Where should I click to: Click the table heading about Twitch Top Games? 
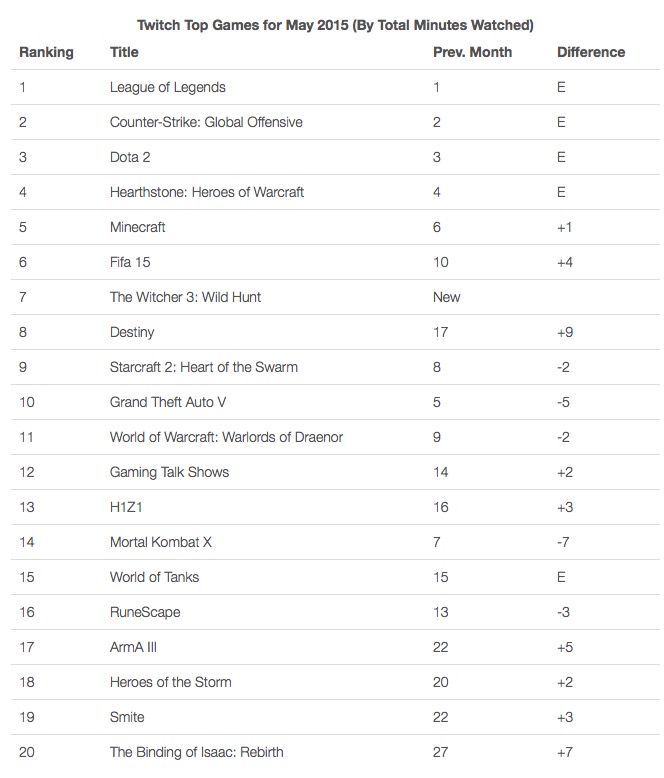(x=333, y=24)
